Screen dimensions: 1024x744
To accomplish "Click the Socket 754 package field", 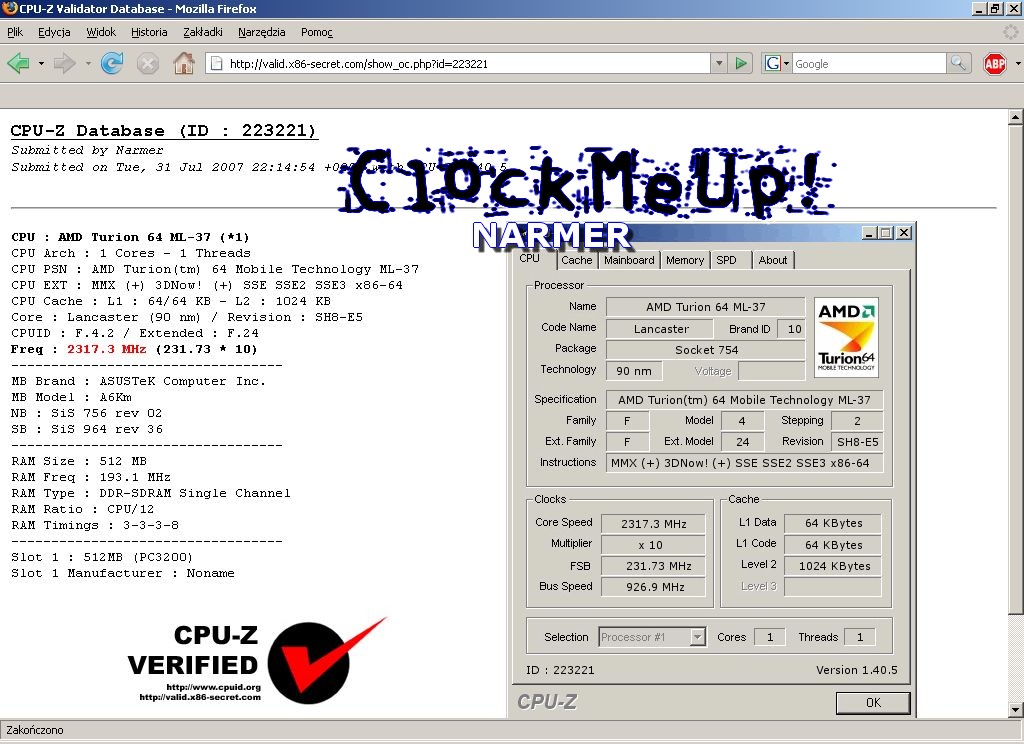I will [x=706, y=350].
